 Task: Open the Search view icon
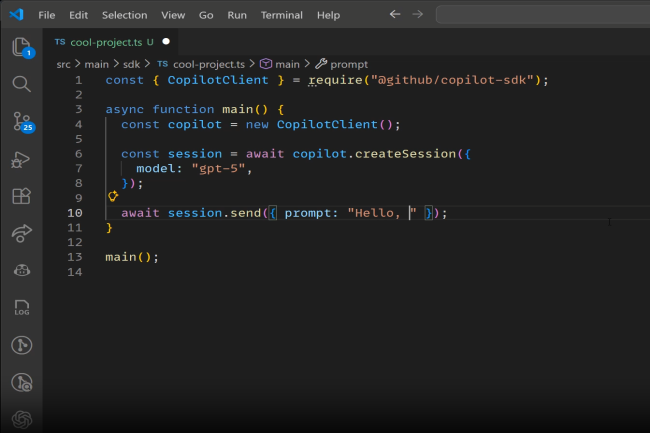point(21,84)
